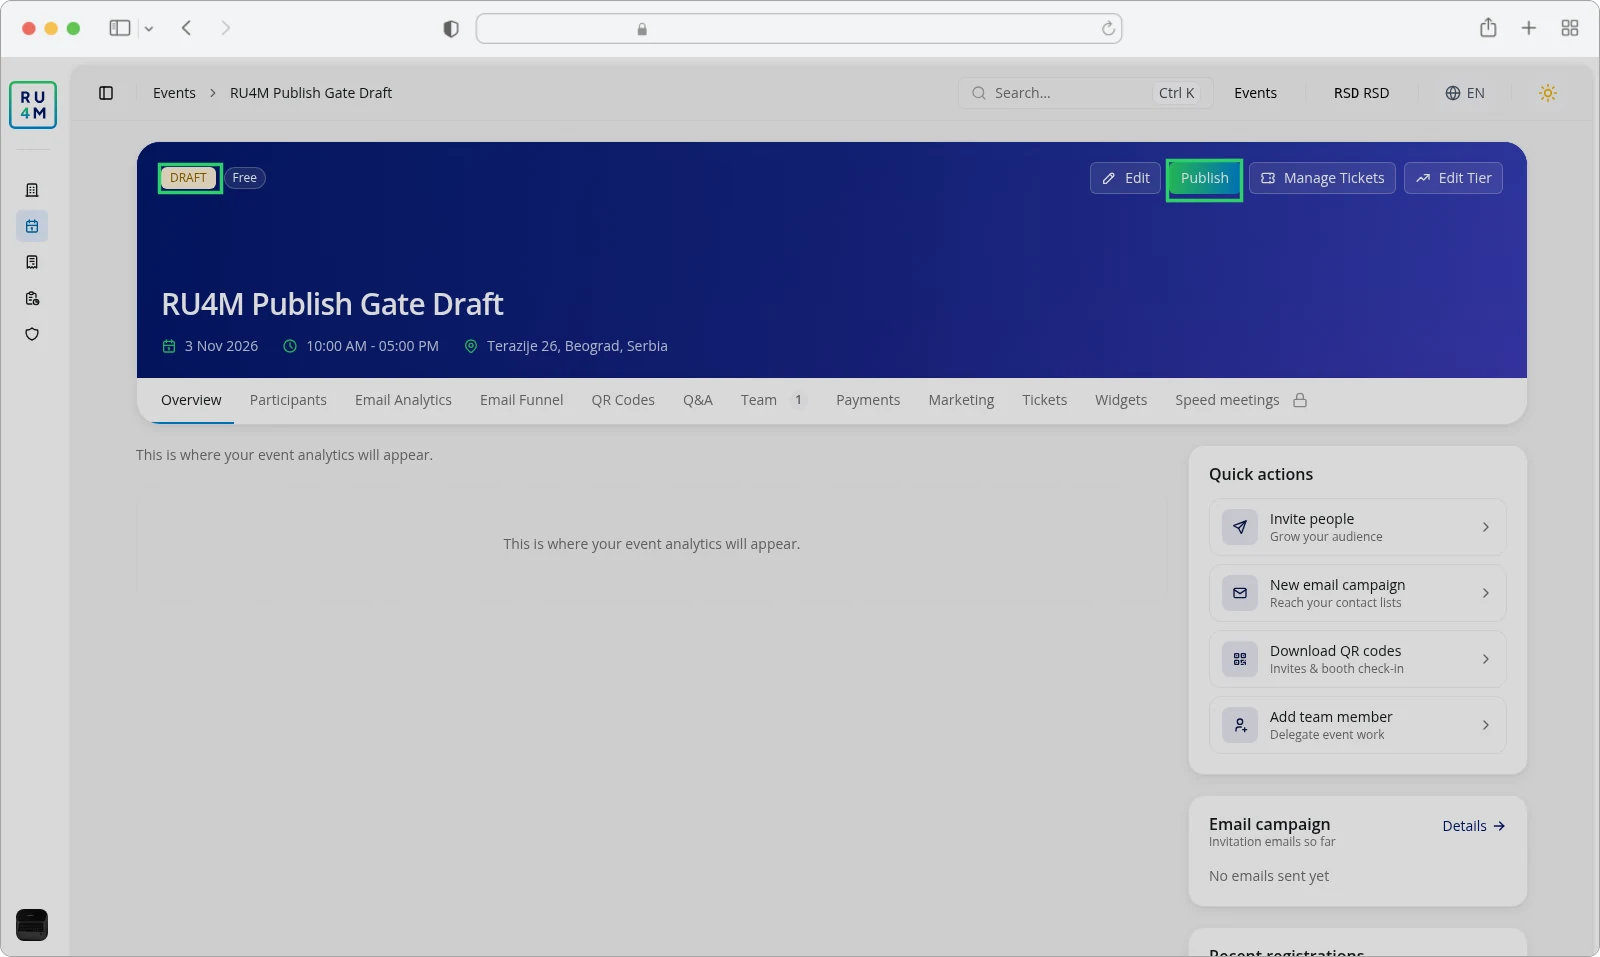Click the black avatar at the sidebar bottom
Viewport: 1600px width, 957px height.
[32, 925]
